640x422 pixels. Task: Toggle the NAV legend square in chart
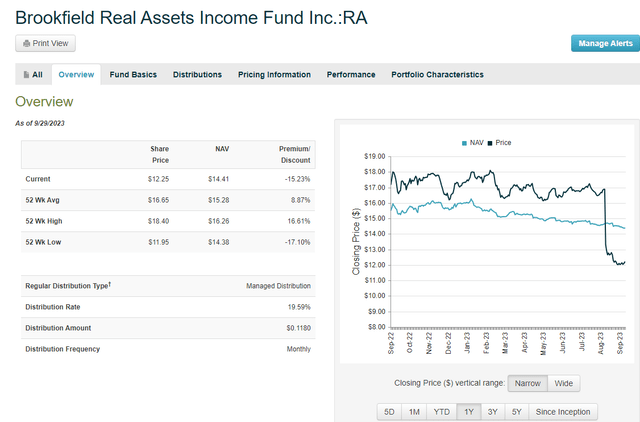click(464, 143)
